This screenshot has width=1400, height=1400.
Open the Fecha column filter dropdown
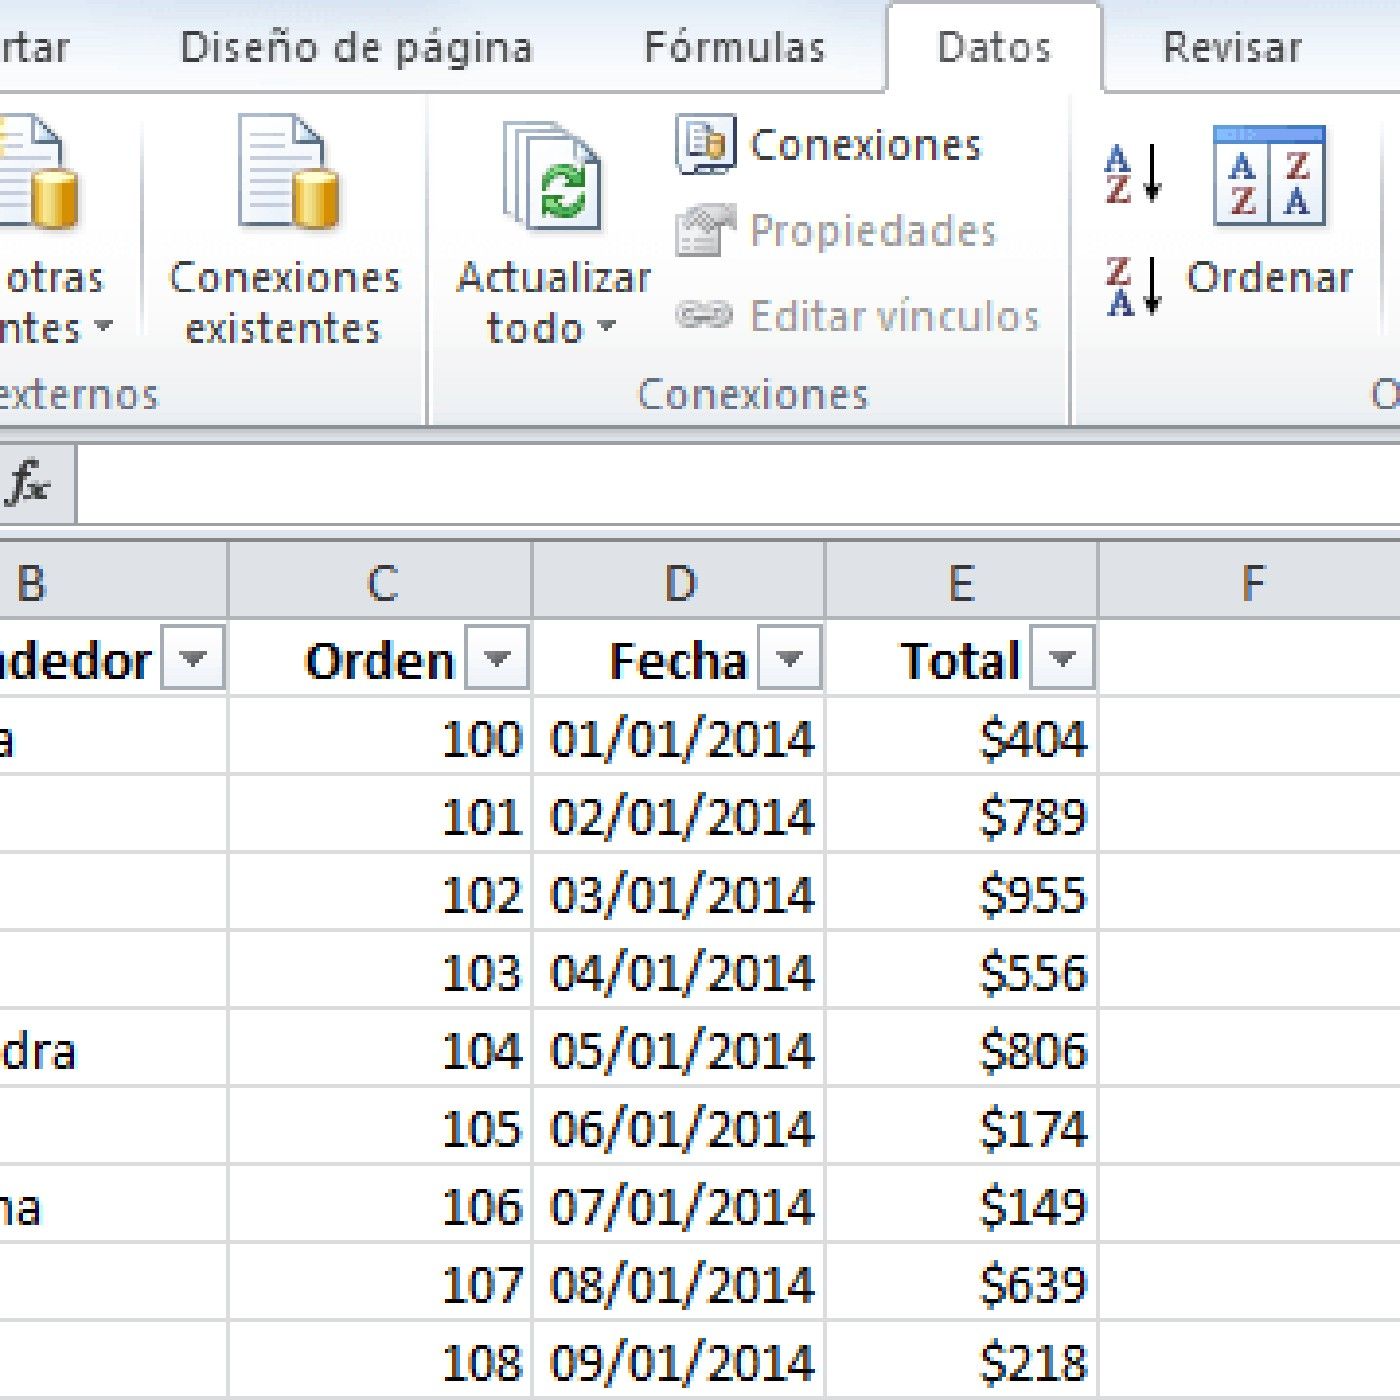click(789, 658)
